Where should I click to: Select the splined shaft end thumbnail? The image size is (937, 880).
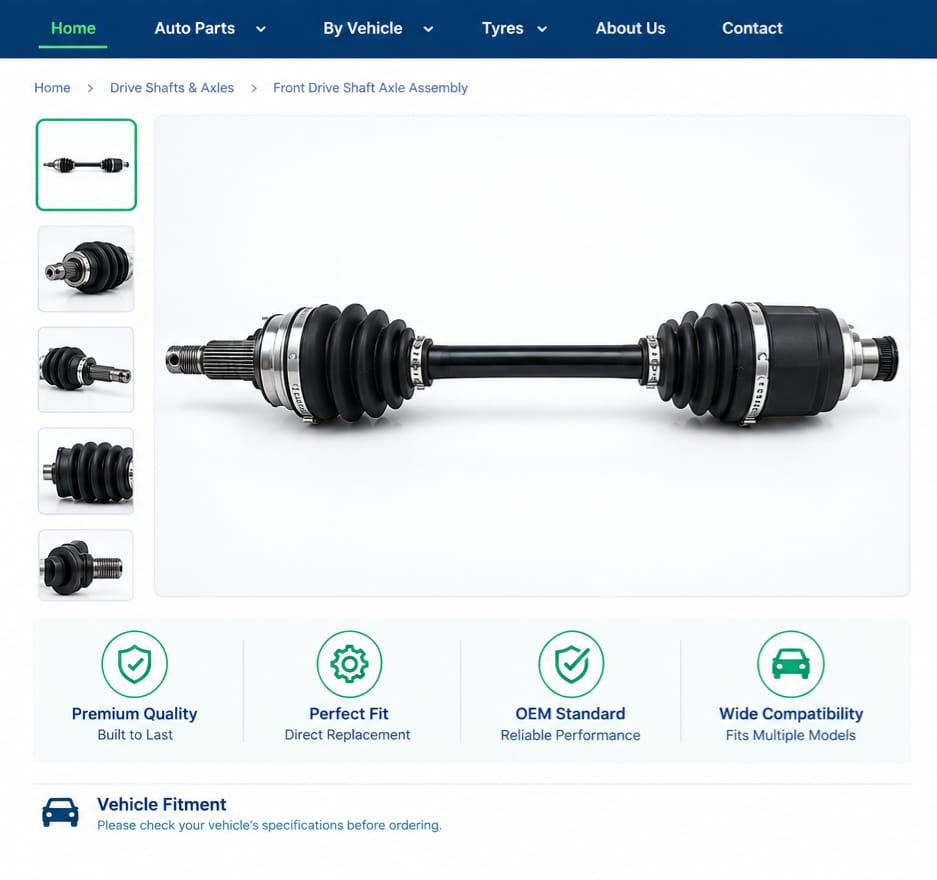pos(86,370)
